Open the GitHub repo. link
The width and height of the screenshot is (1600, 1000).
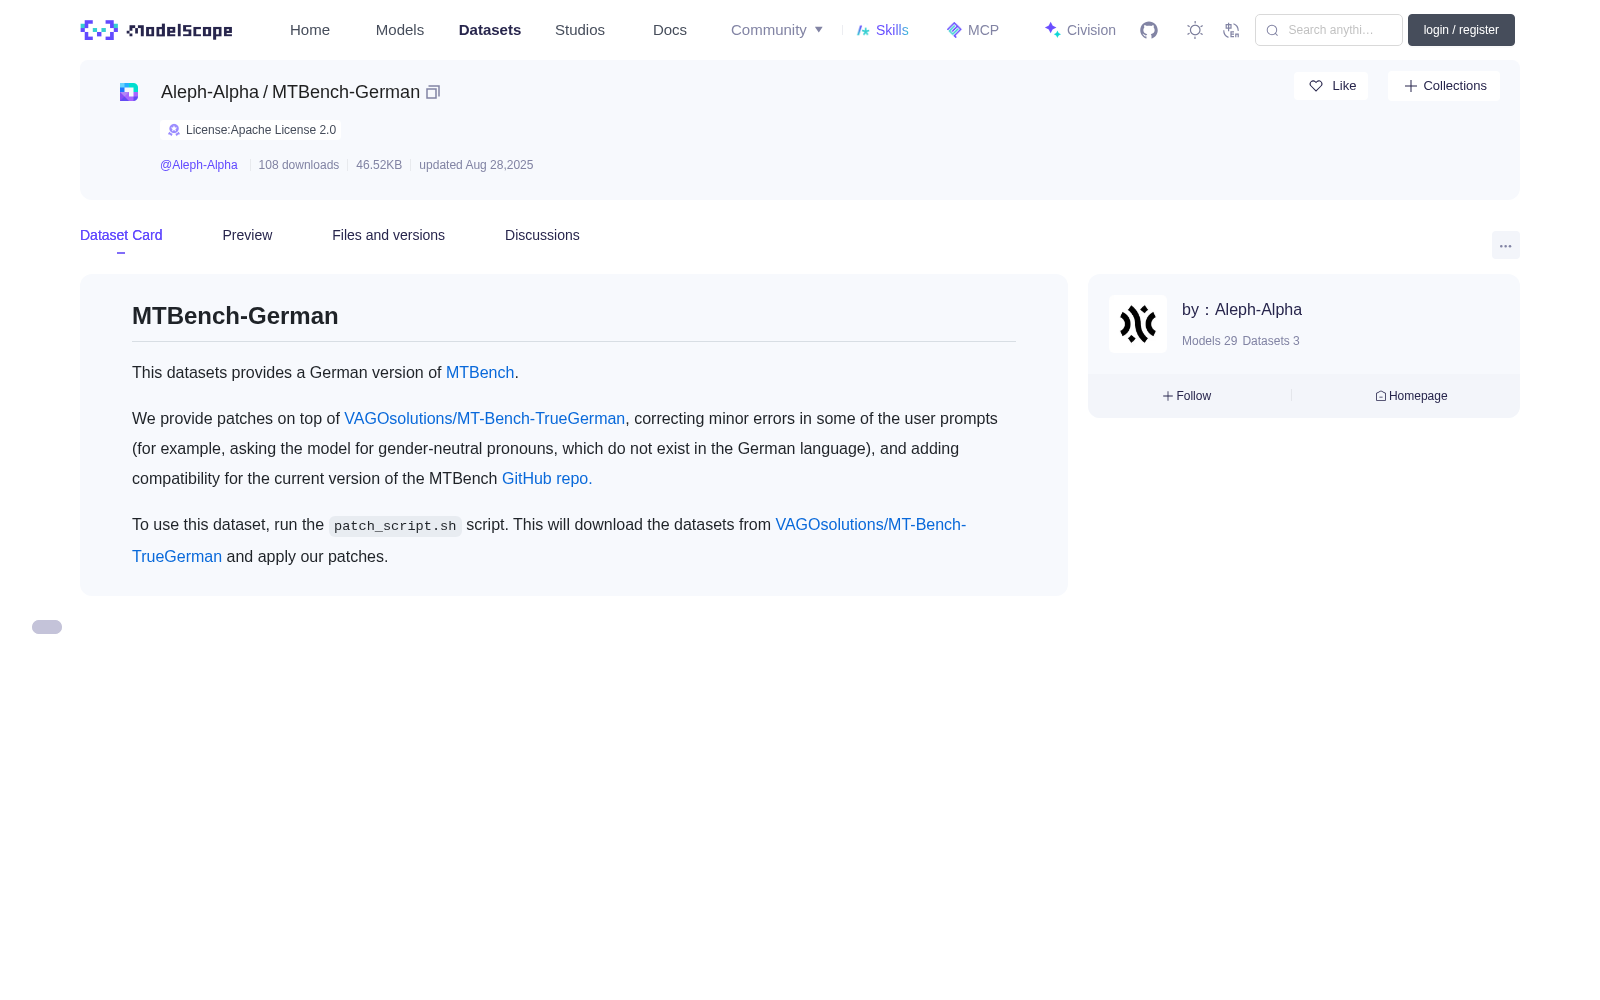tap(547, 478)
